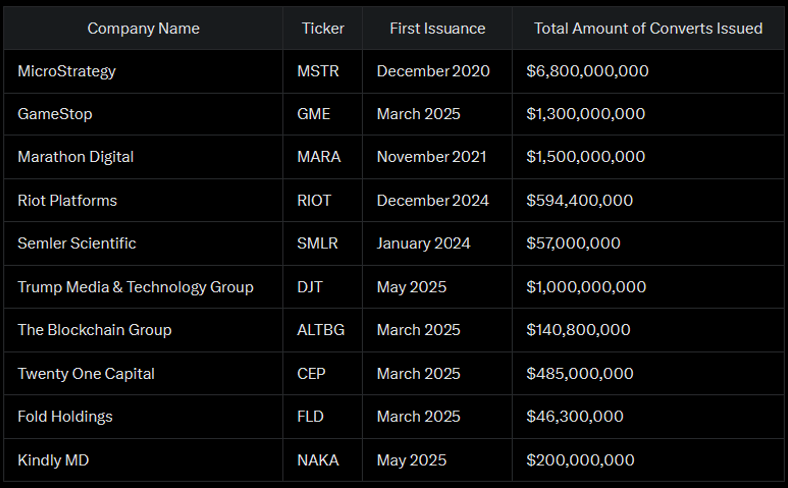Select the GME ticker cell
Image resolution: width=788 pixels, height=488 pixels.
coord(313,114)
